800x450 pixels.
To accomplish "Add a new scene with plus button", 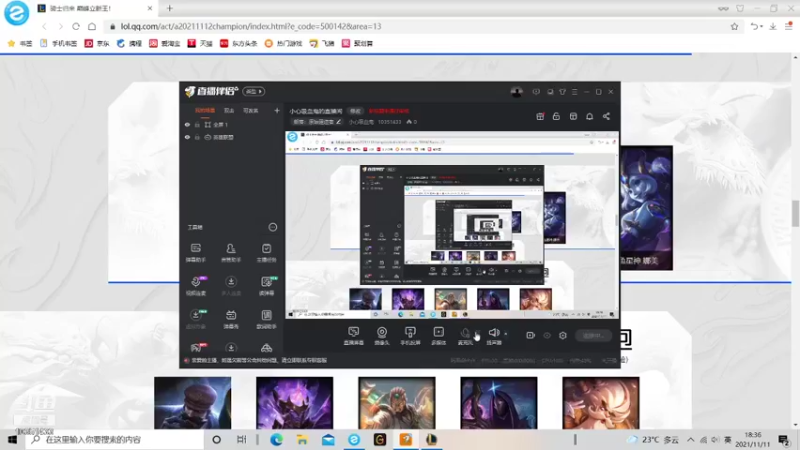I will (277, 110).
